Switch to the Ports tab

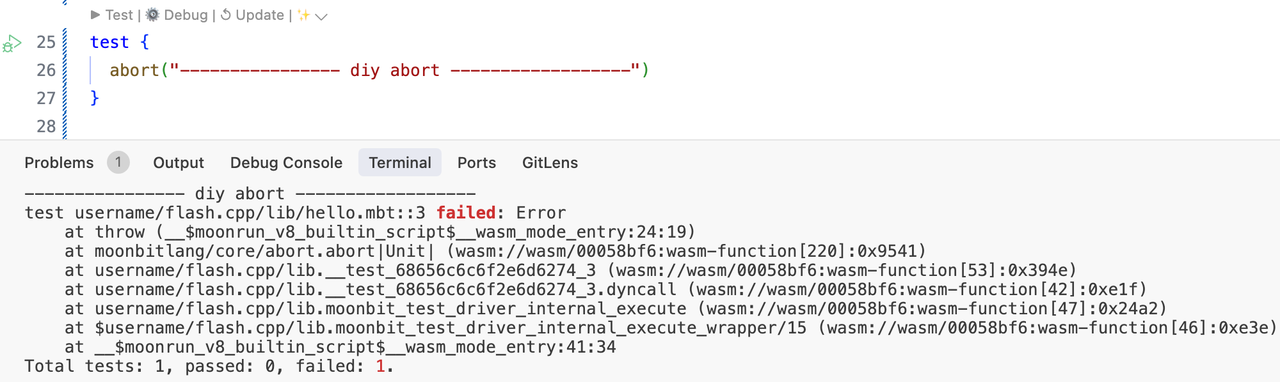click(476, 162)
